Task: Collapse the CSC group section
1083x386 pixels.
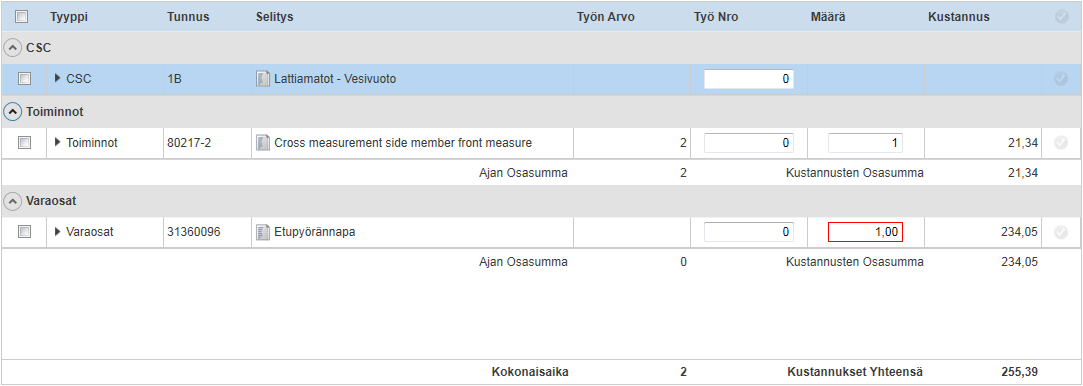Action: click(12, 48)
